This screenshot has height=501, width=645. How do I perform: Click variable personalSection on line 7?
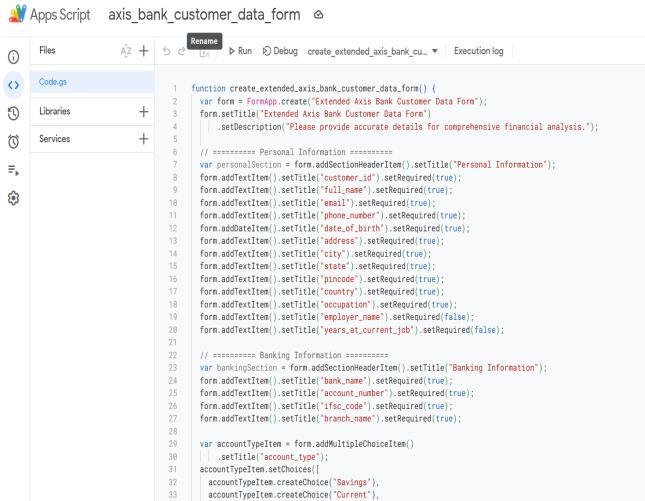pyautogui.click(x=249, y=165)
